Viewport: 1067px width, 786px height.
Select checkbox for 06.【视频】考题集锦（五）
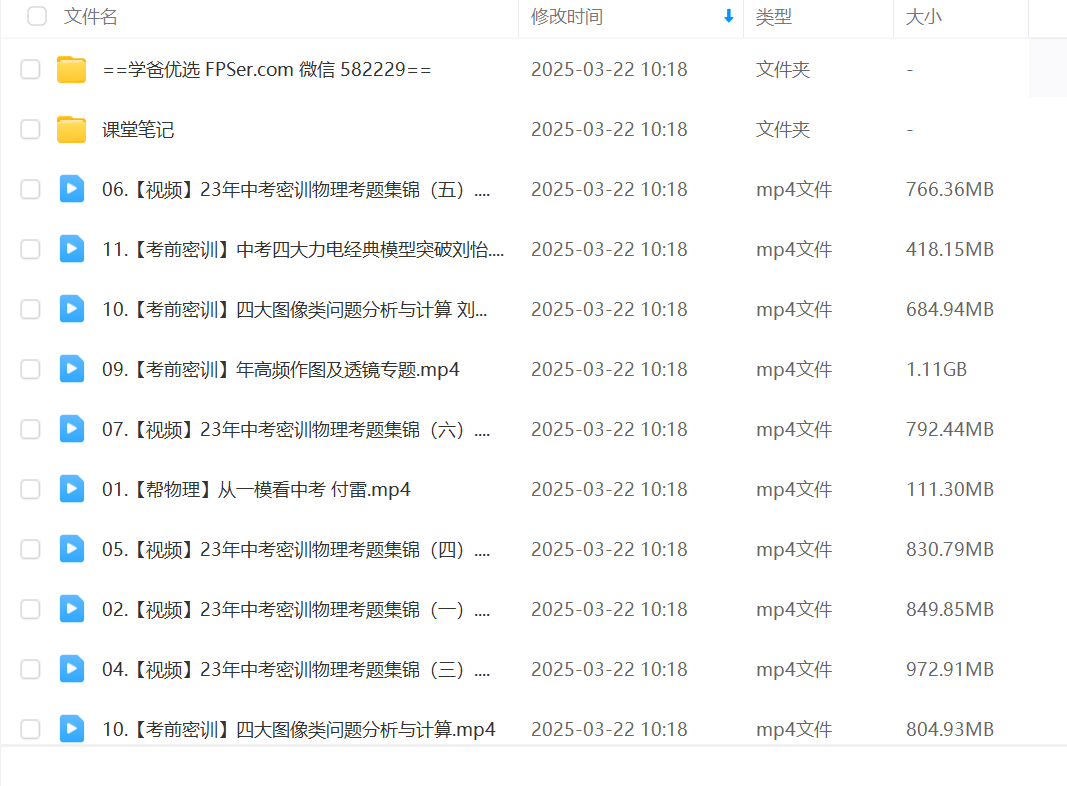tap(30, 189)
